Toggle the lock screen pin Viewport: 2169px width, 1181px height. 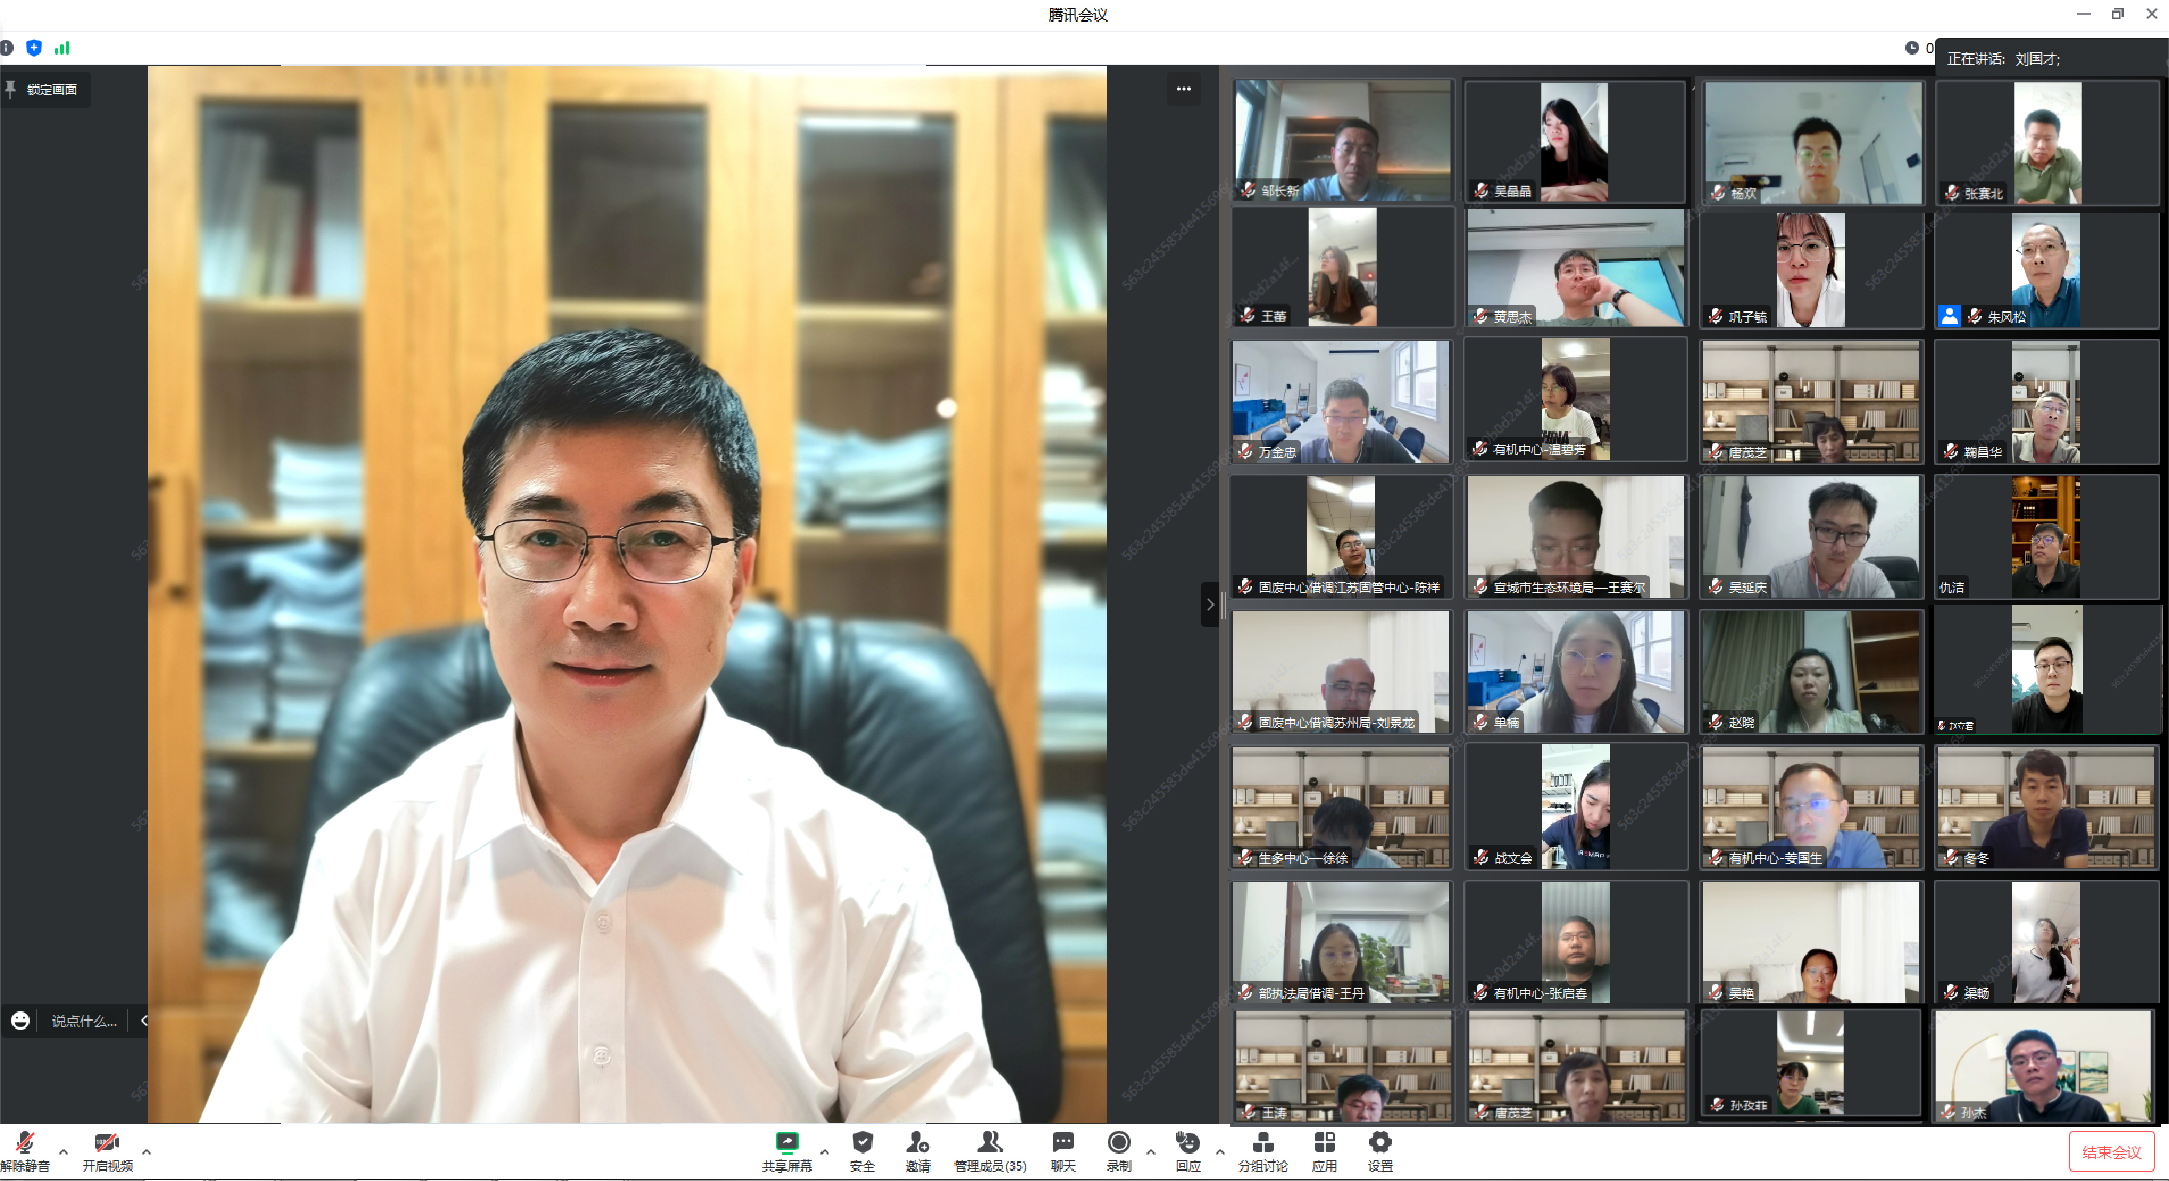tap(43, 90)
